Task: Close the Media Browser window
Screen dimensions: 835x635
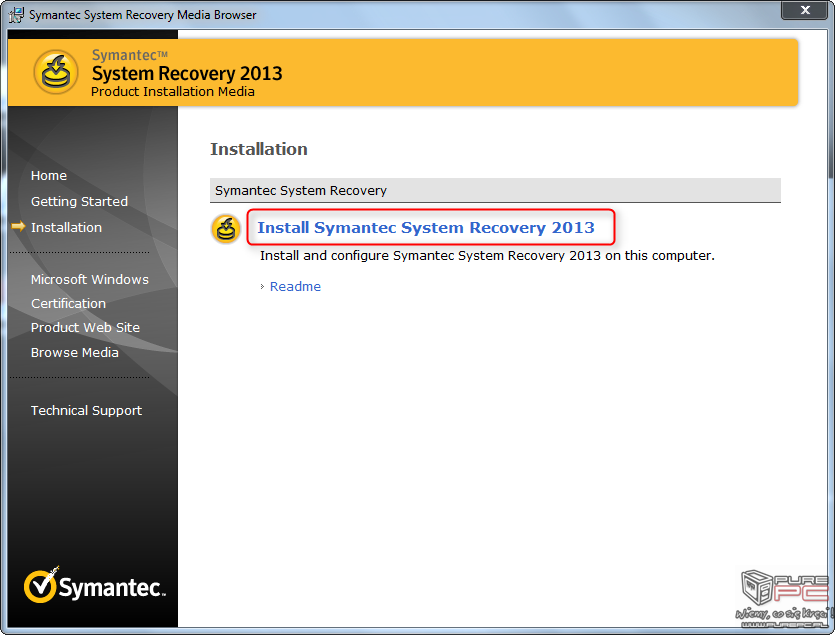Action: 805,10
